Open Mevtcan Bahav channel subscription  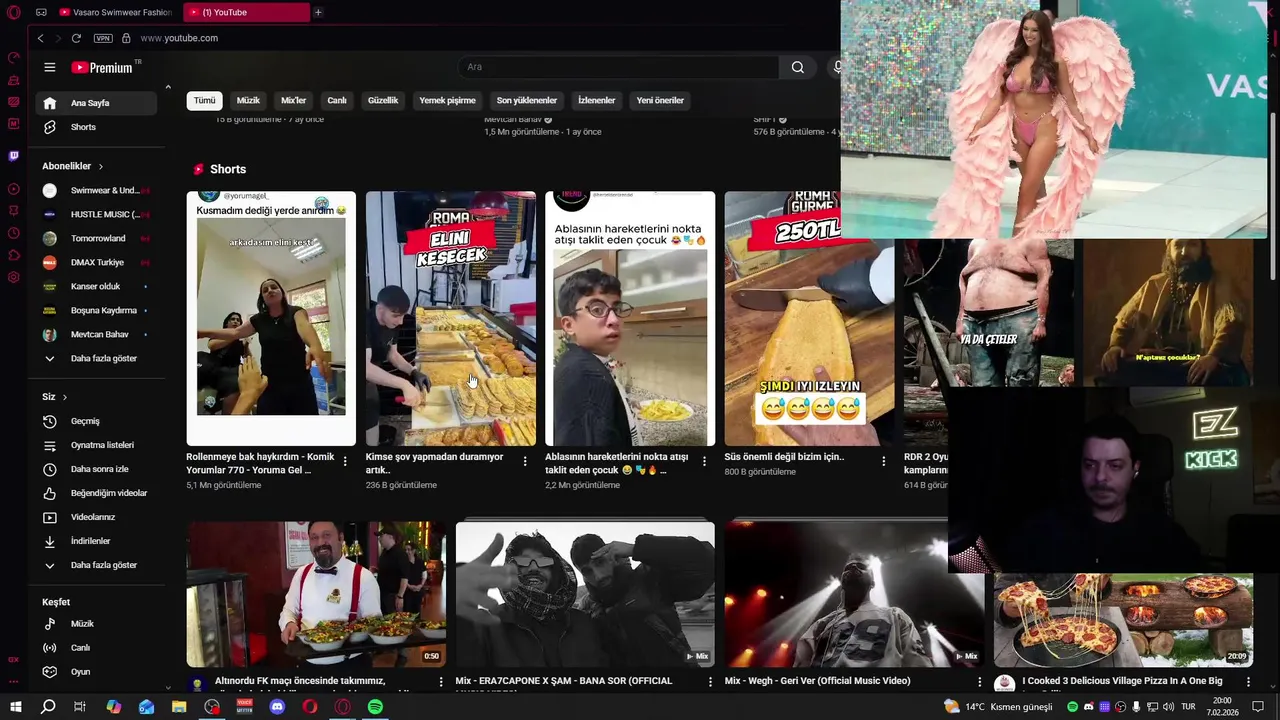click(96, 334)
